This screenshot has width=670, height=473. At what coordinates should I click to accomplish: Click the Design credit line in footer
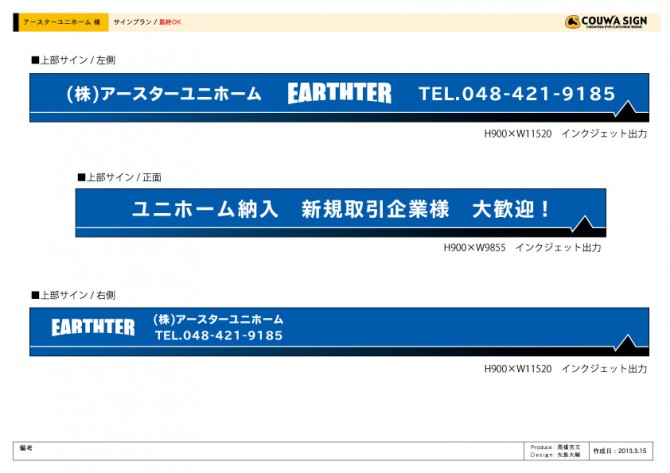pyautogui.click(x=555, y=455)
